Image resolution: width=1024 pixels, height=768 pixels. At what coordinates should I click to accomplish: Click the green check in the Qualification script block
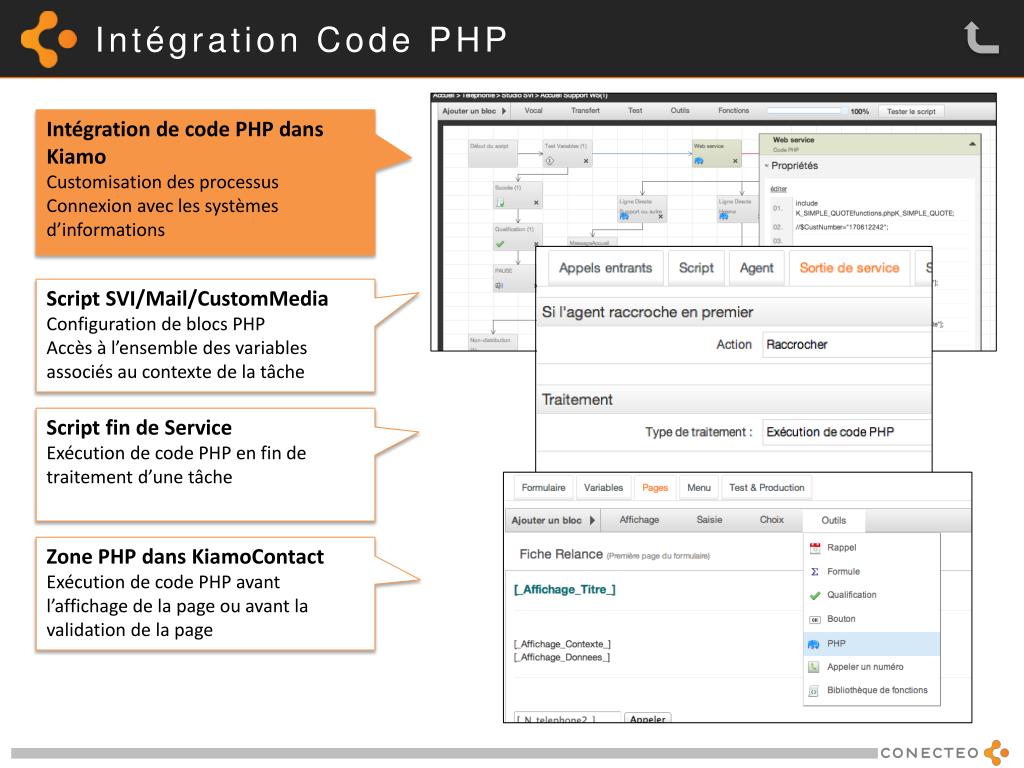500,244
